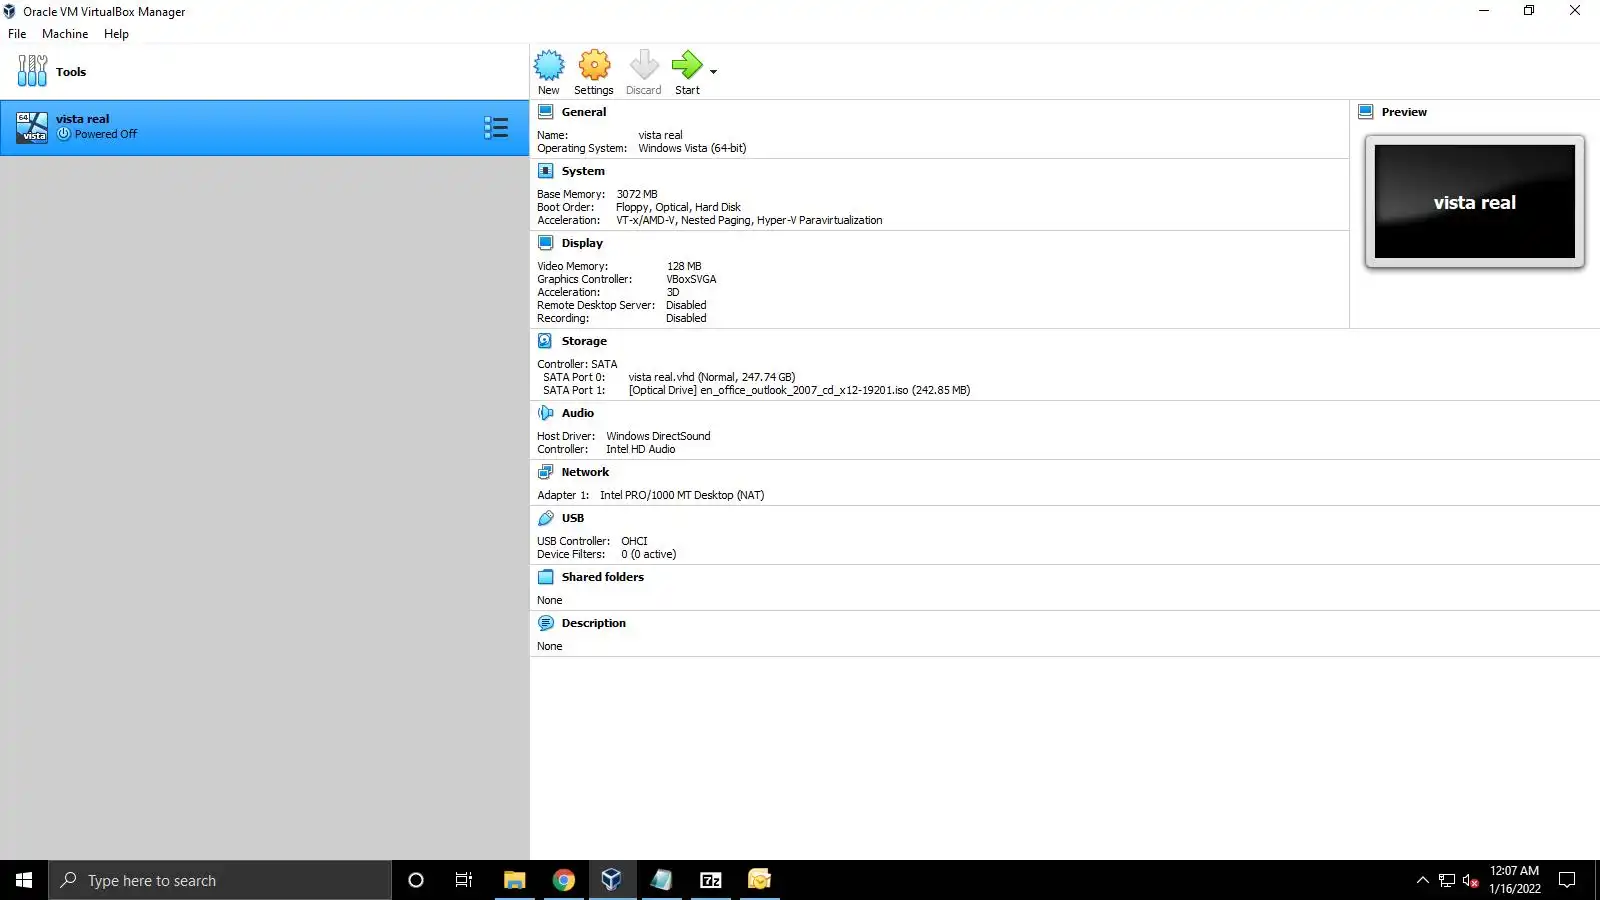Viewport: 1600px width, 900px height.
Task: Click the Storage section icon
Action: coord(546,341)
